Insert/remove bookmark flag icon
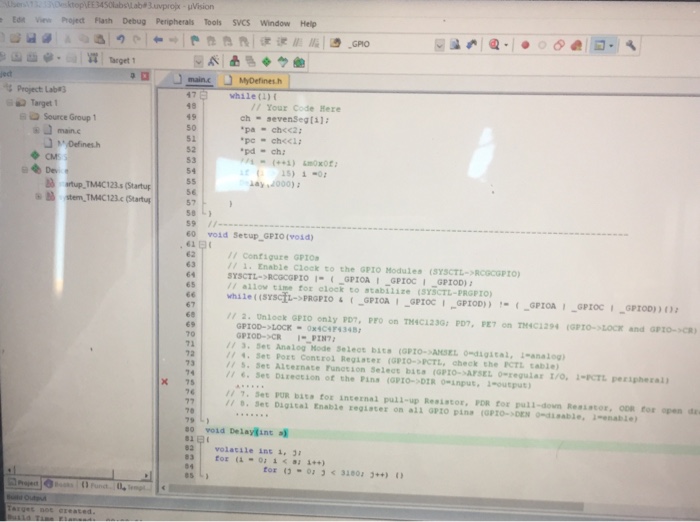700x522 pixels. pos(195,41)
